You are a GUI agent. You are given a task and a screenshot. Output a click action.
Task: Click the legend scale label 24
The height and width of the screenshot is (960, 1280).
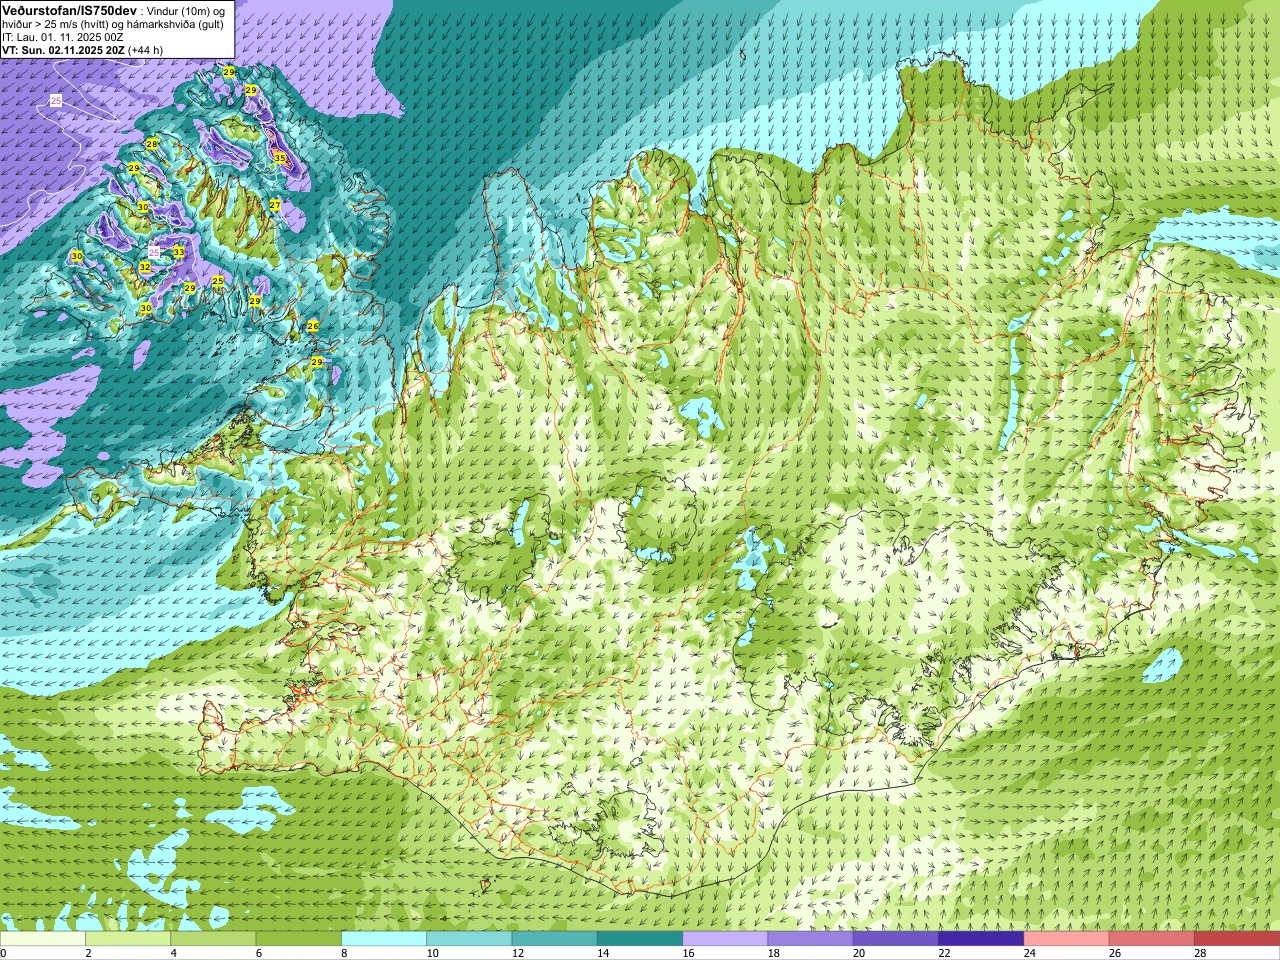(1029, 953)
